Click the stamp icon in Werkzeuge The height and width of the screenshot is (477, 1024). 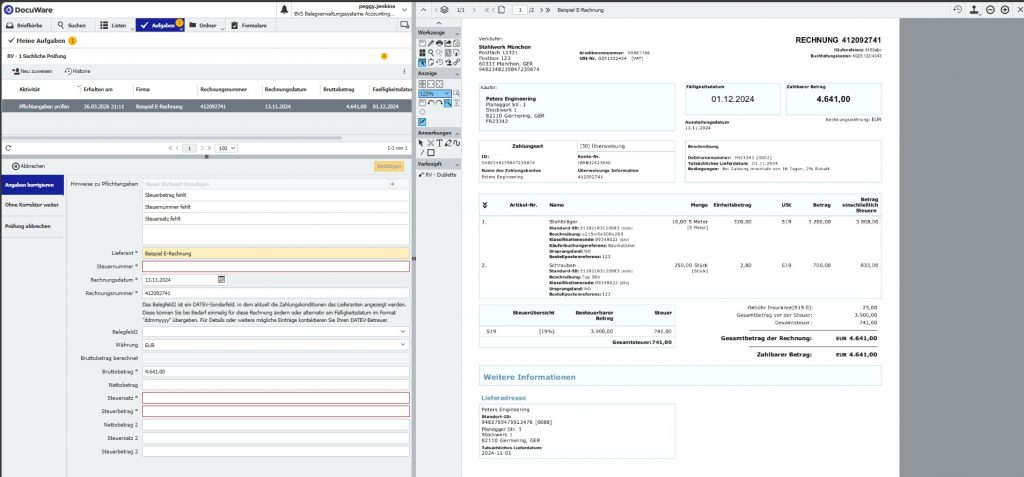(x=447, y=61)
